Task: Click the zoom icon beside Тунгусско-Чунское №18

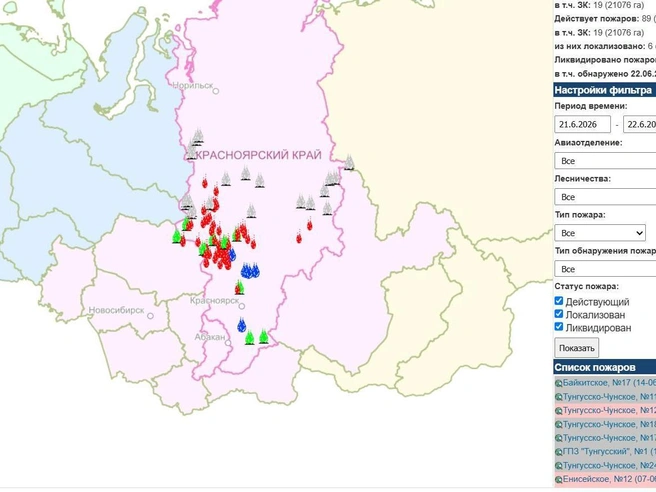Action: (x=558, y=425)
